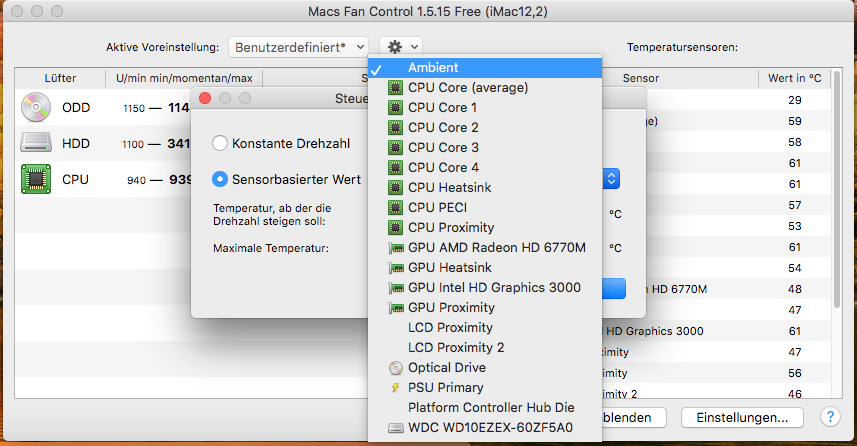Click the Lüfter column header
The height and width of the screenshot is (446, 857).
[60, 78]
